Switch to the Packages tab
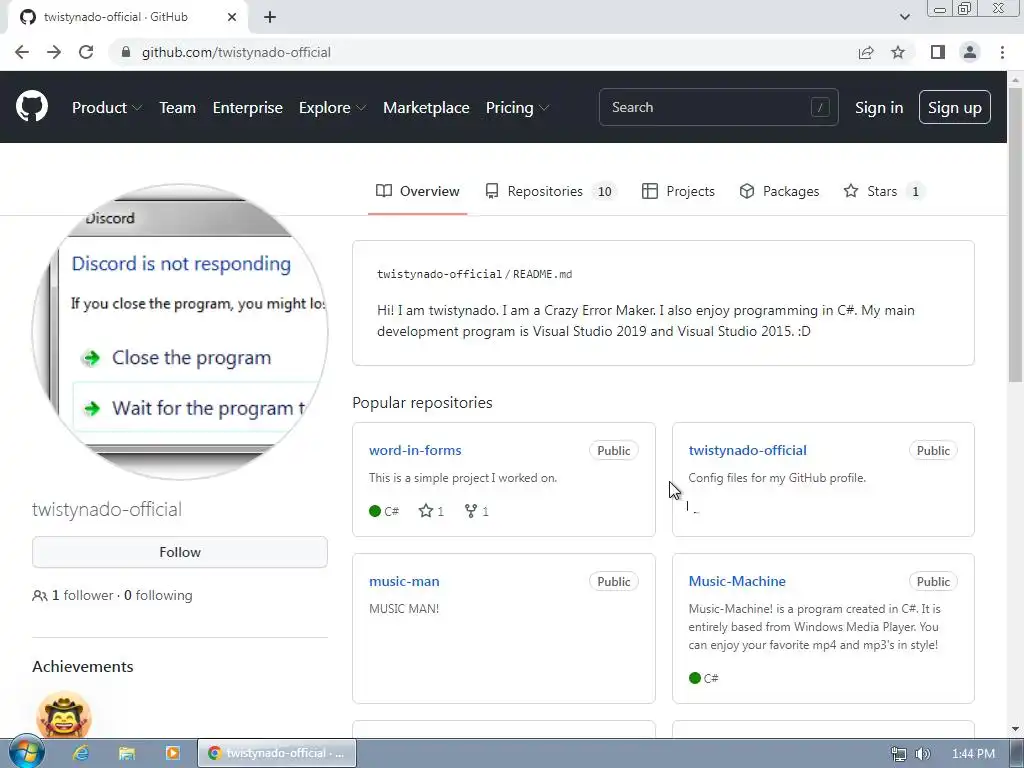This screenshot has height=768, width=1024. (x=779, y=191)
